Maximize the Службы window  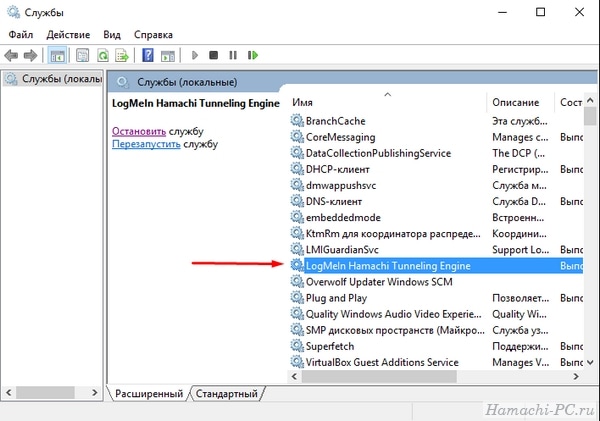[540, 12]
